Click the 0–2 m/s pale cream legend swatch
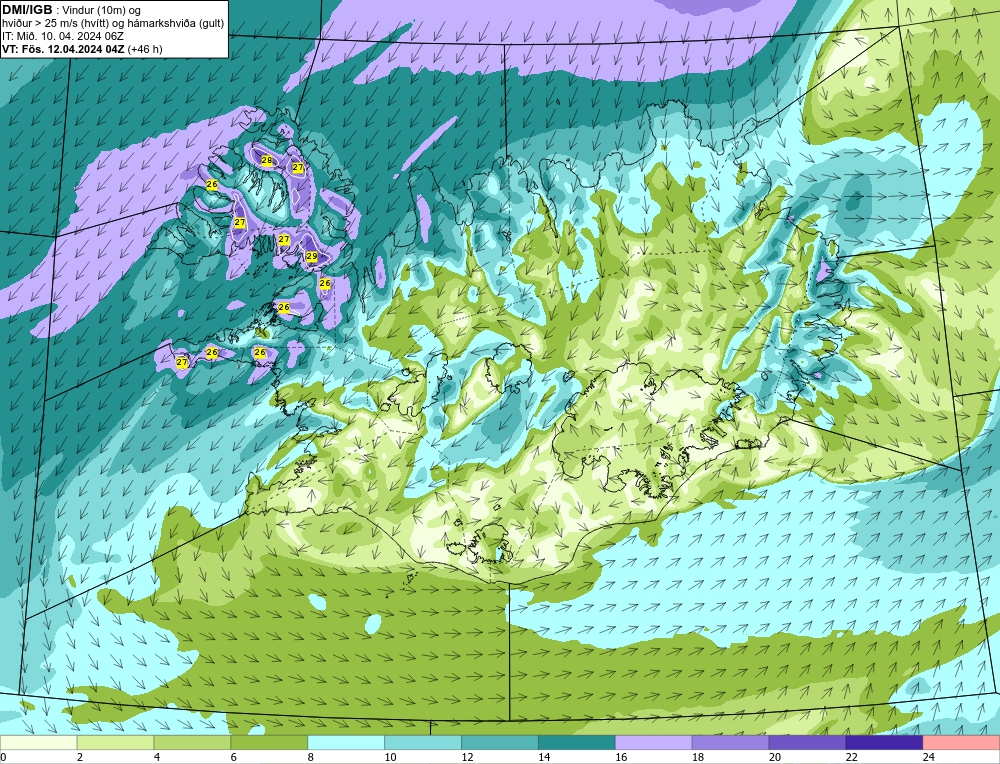The width and height of the screenshot is (1000, 764). (38, 743)
